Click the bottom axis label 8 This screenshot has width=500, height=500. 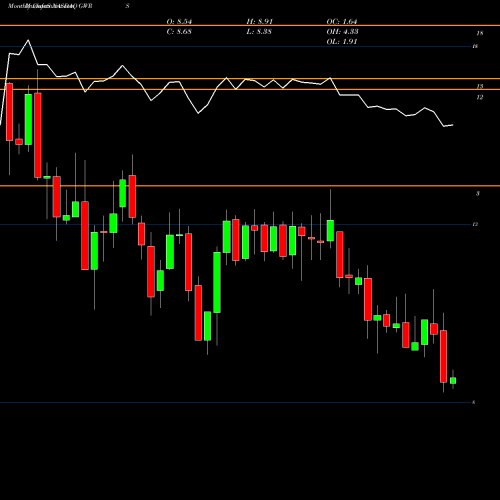(474, 402)
